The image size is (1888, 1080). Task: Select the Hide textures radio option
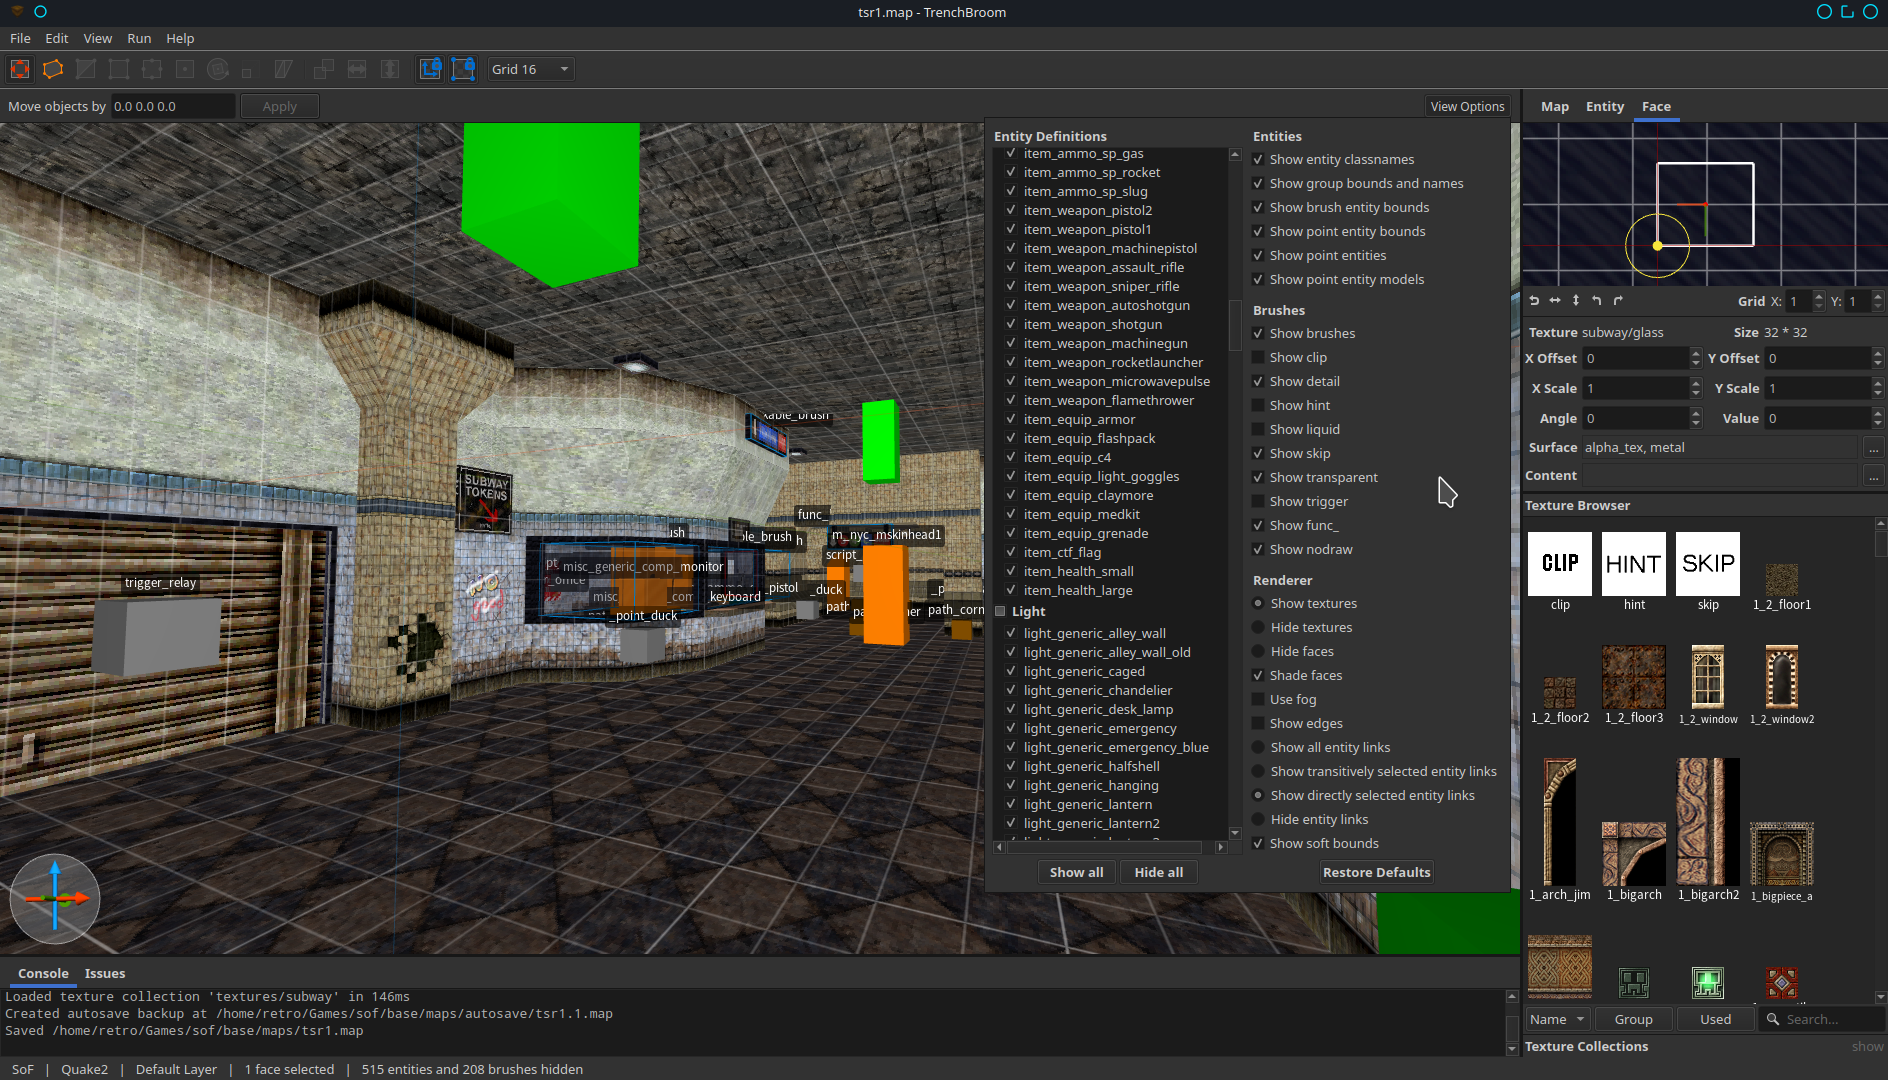pos(1258,628)
